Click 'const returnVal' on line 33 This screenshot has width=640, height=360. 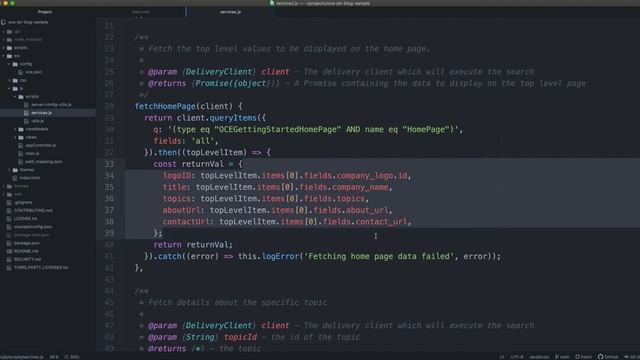tap(189, 164)
